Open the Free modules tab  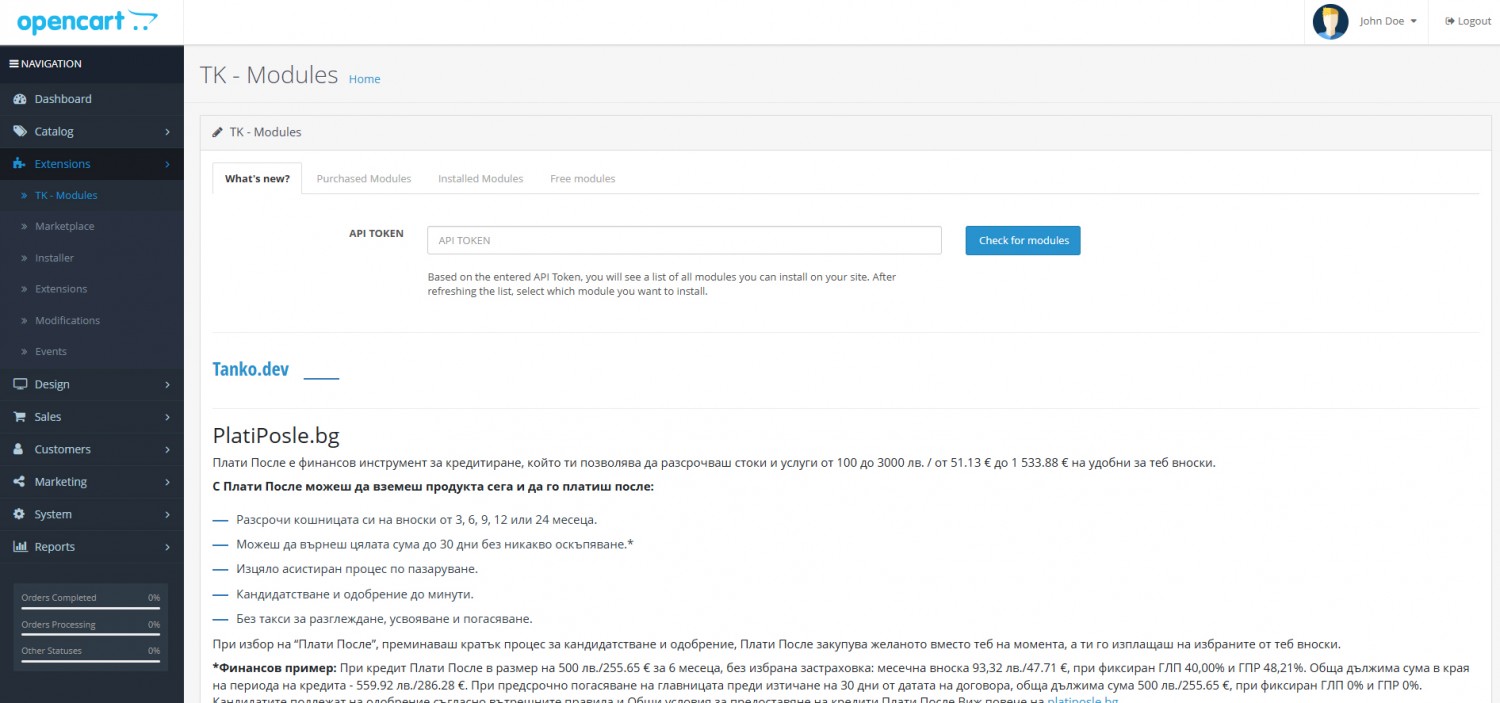(582, 179)
